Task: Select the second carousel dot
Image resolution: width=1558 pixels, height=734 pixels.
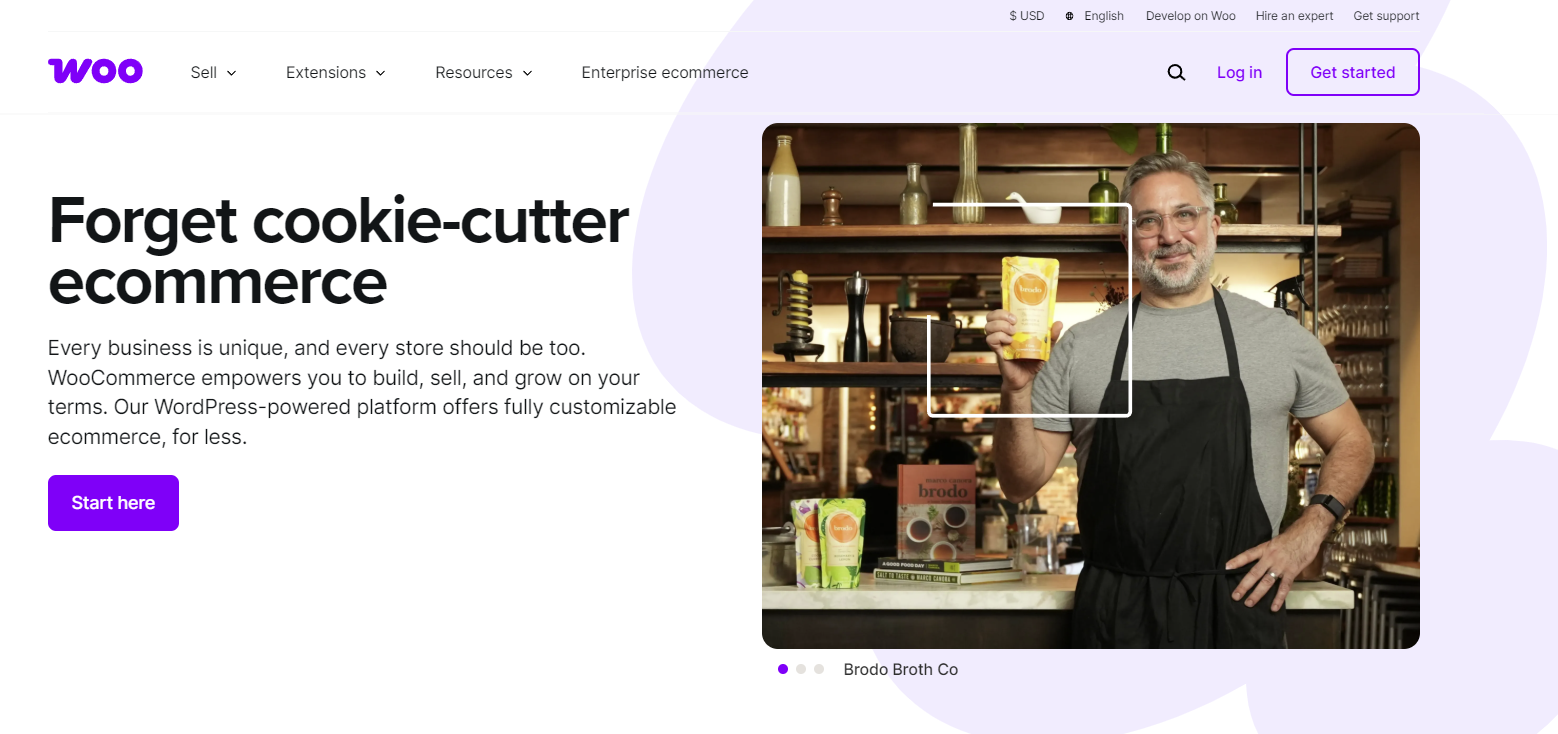Action: (801, 669)
